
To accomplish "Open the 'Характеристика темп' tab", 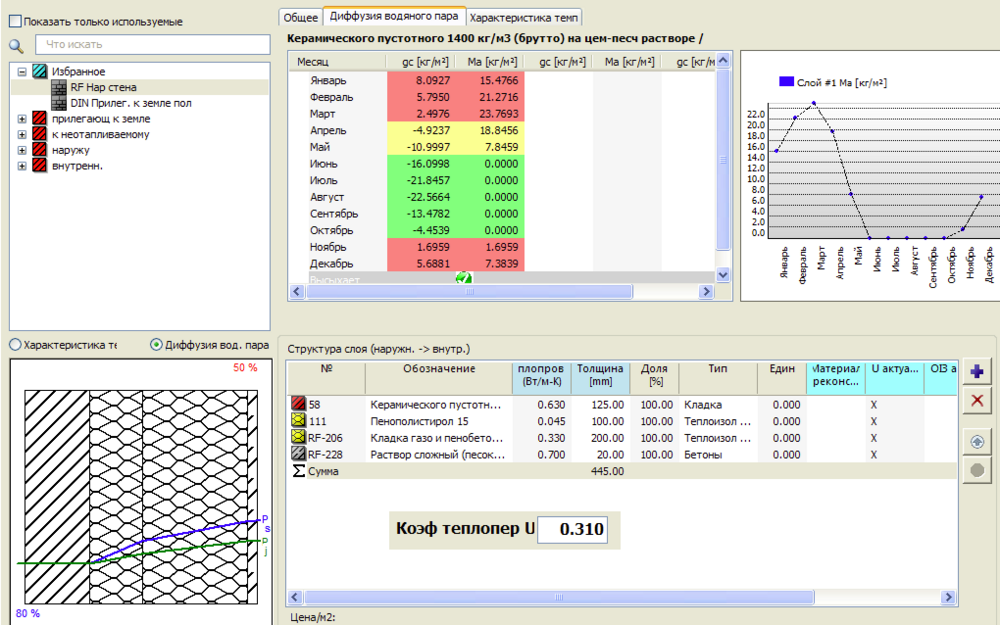I will pyautogui.click(x=524, y=17).
